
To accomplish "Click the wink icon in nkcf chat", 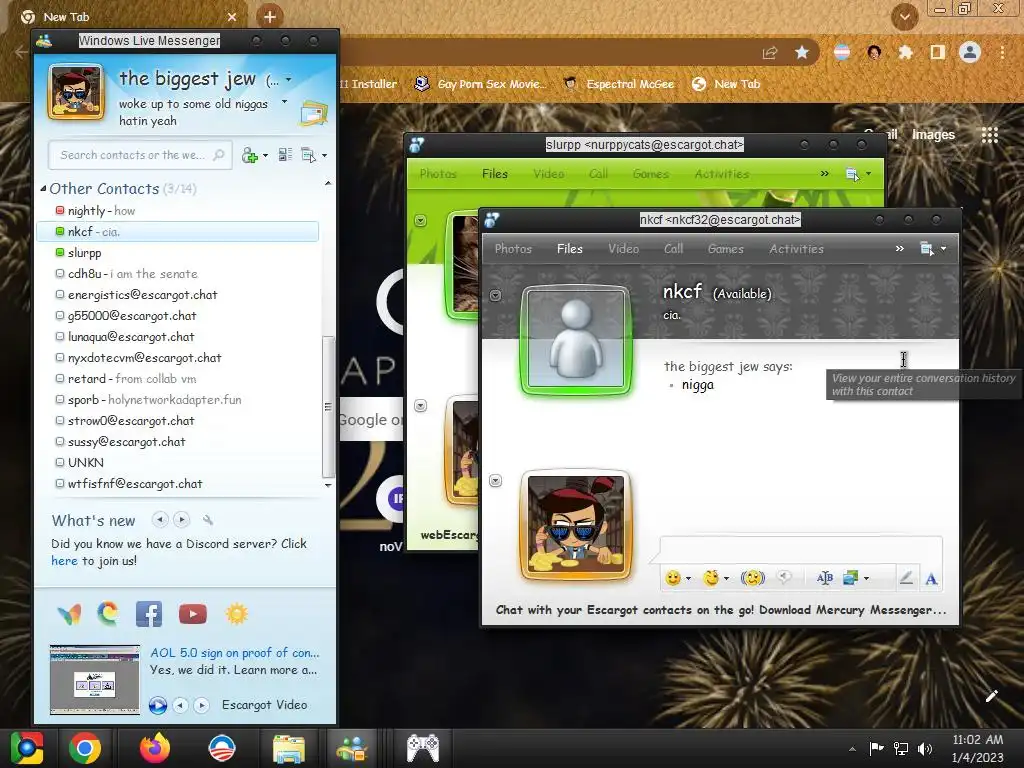I will pos(711,578).
